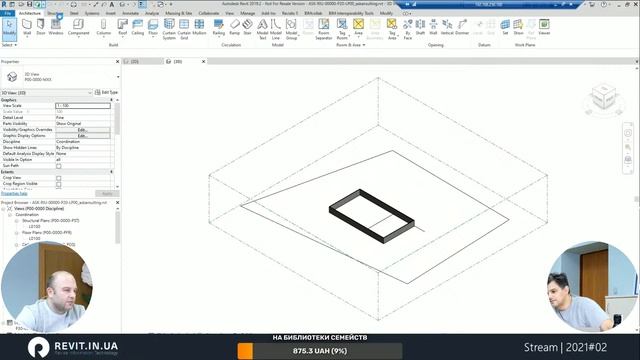Expand the Room & Area panel dropdown
Image resolution: width=640 pixels, height=360 pixels.
pyautogui.click(x=351, y=45)
